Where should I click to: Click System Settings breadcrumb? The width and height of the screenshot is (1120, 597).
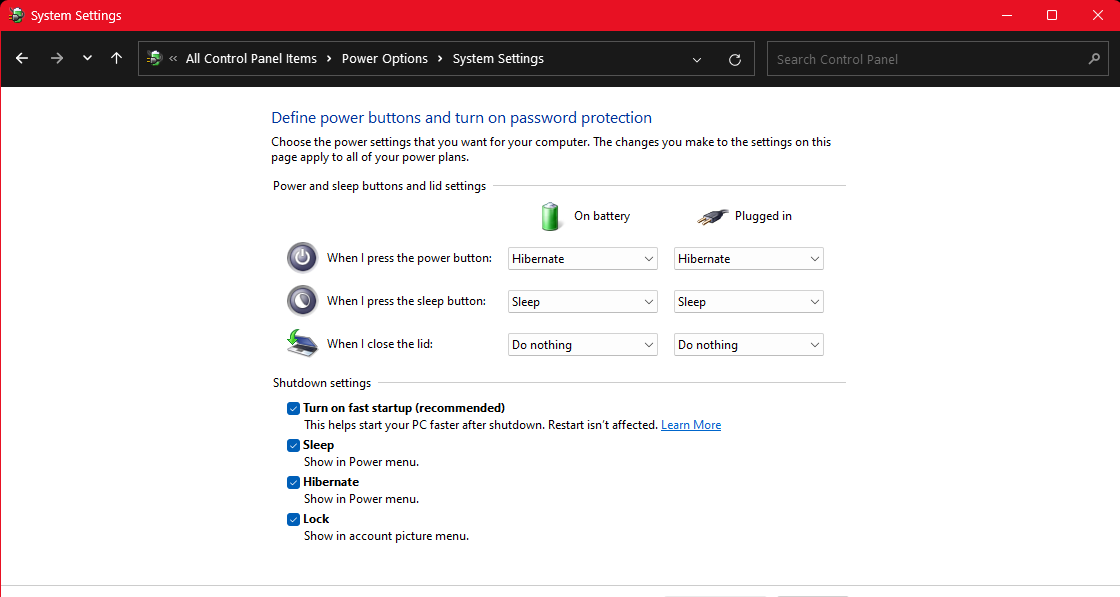(x=498, y=59)
